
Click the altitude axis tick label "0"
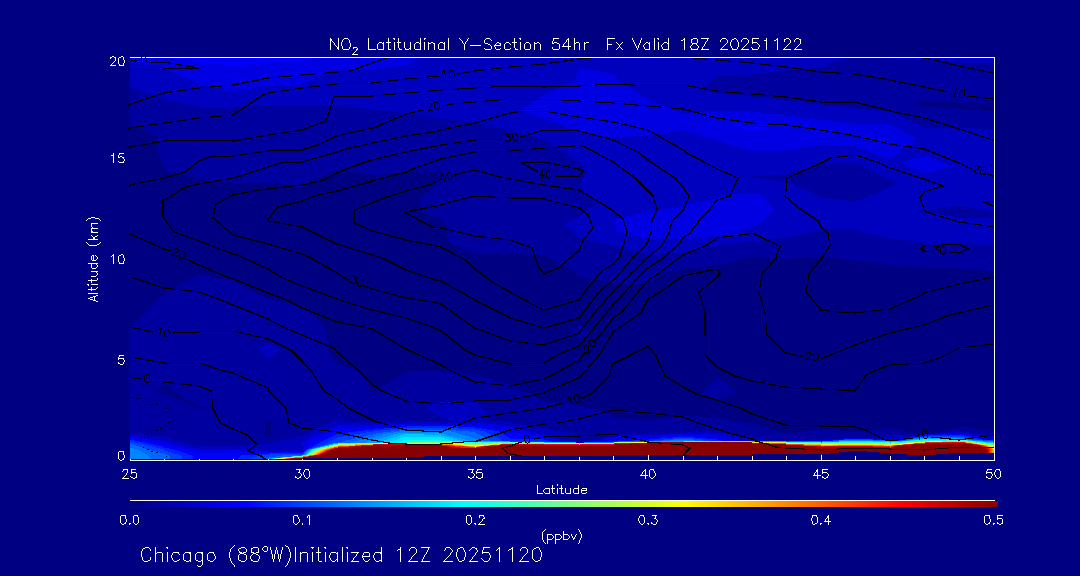(x=122, y=455)
